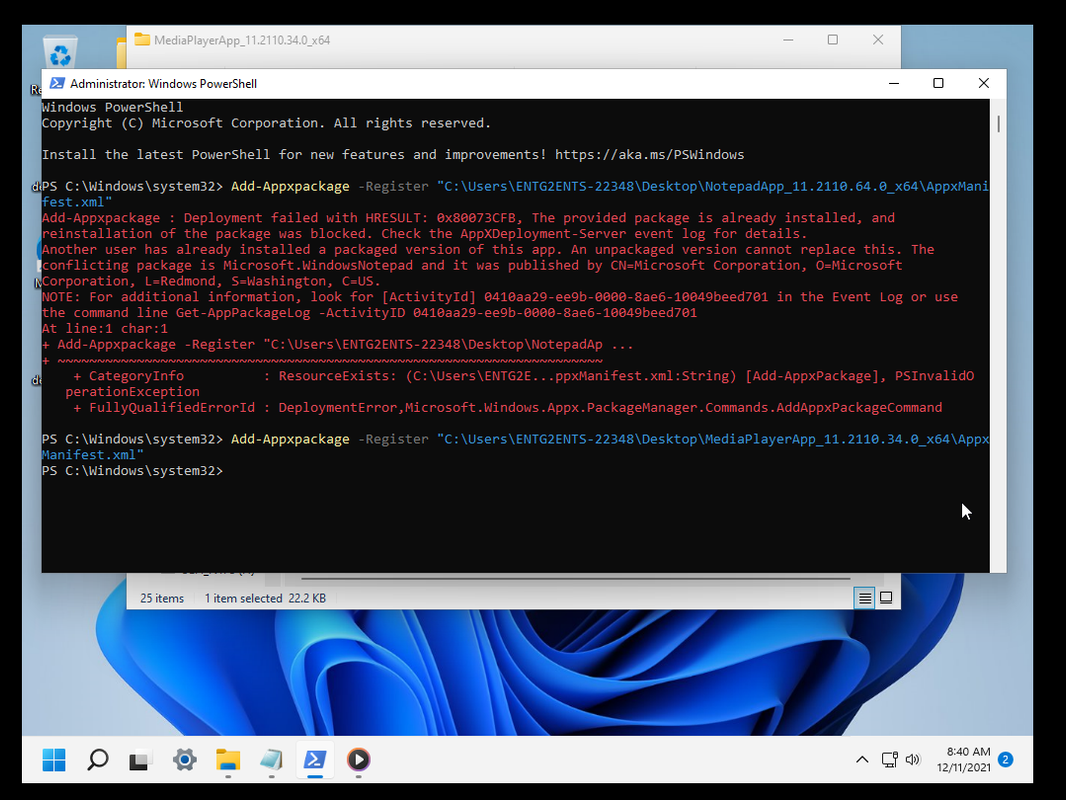Click 'Copyright (C) Microsoft Corporation' line
The height and width of the screenshot is (800, 1066).
click(266, 123)
